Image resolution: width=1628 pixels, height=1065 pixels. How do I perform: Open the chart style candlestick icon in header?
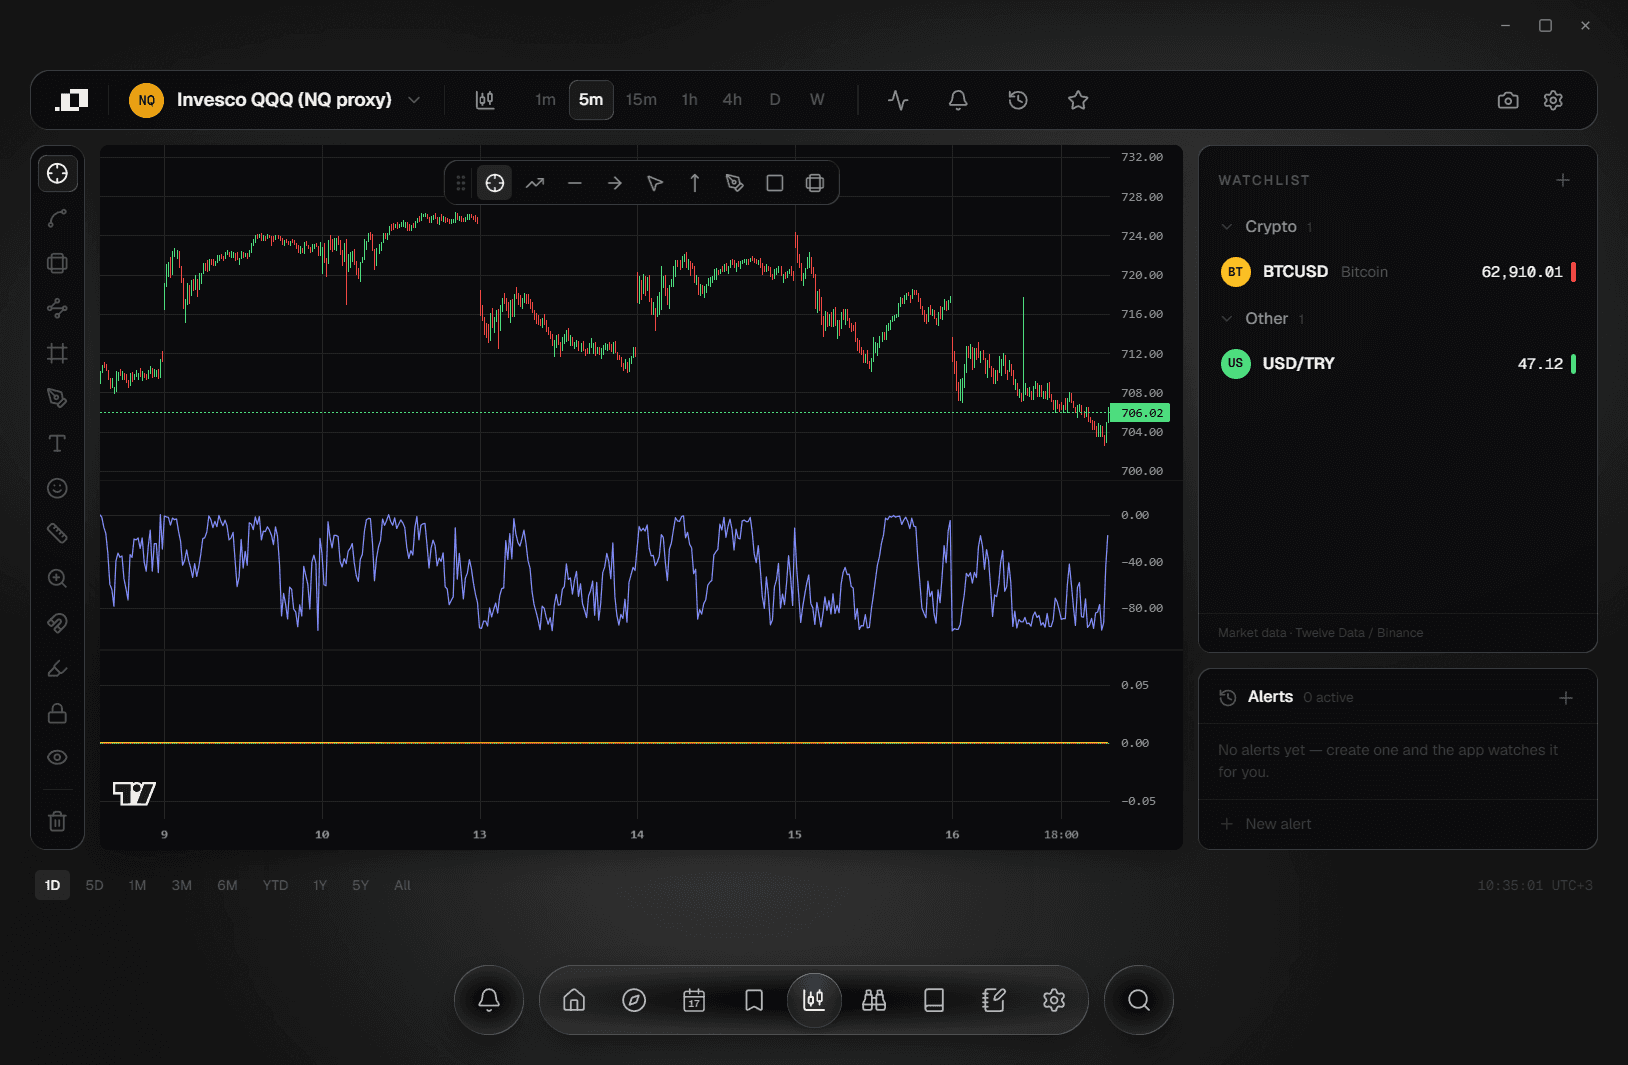coord(485,100)
